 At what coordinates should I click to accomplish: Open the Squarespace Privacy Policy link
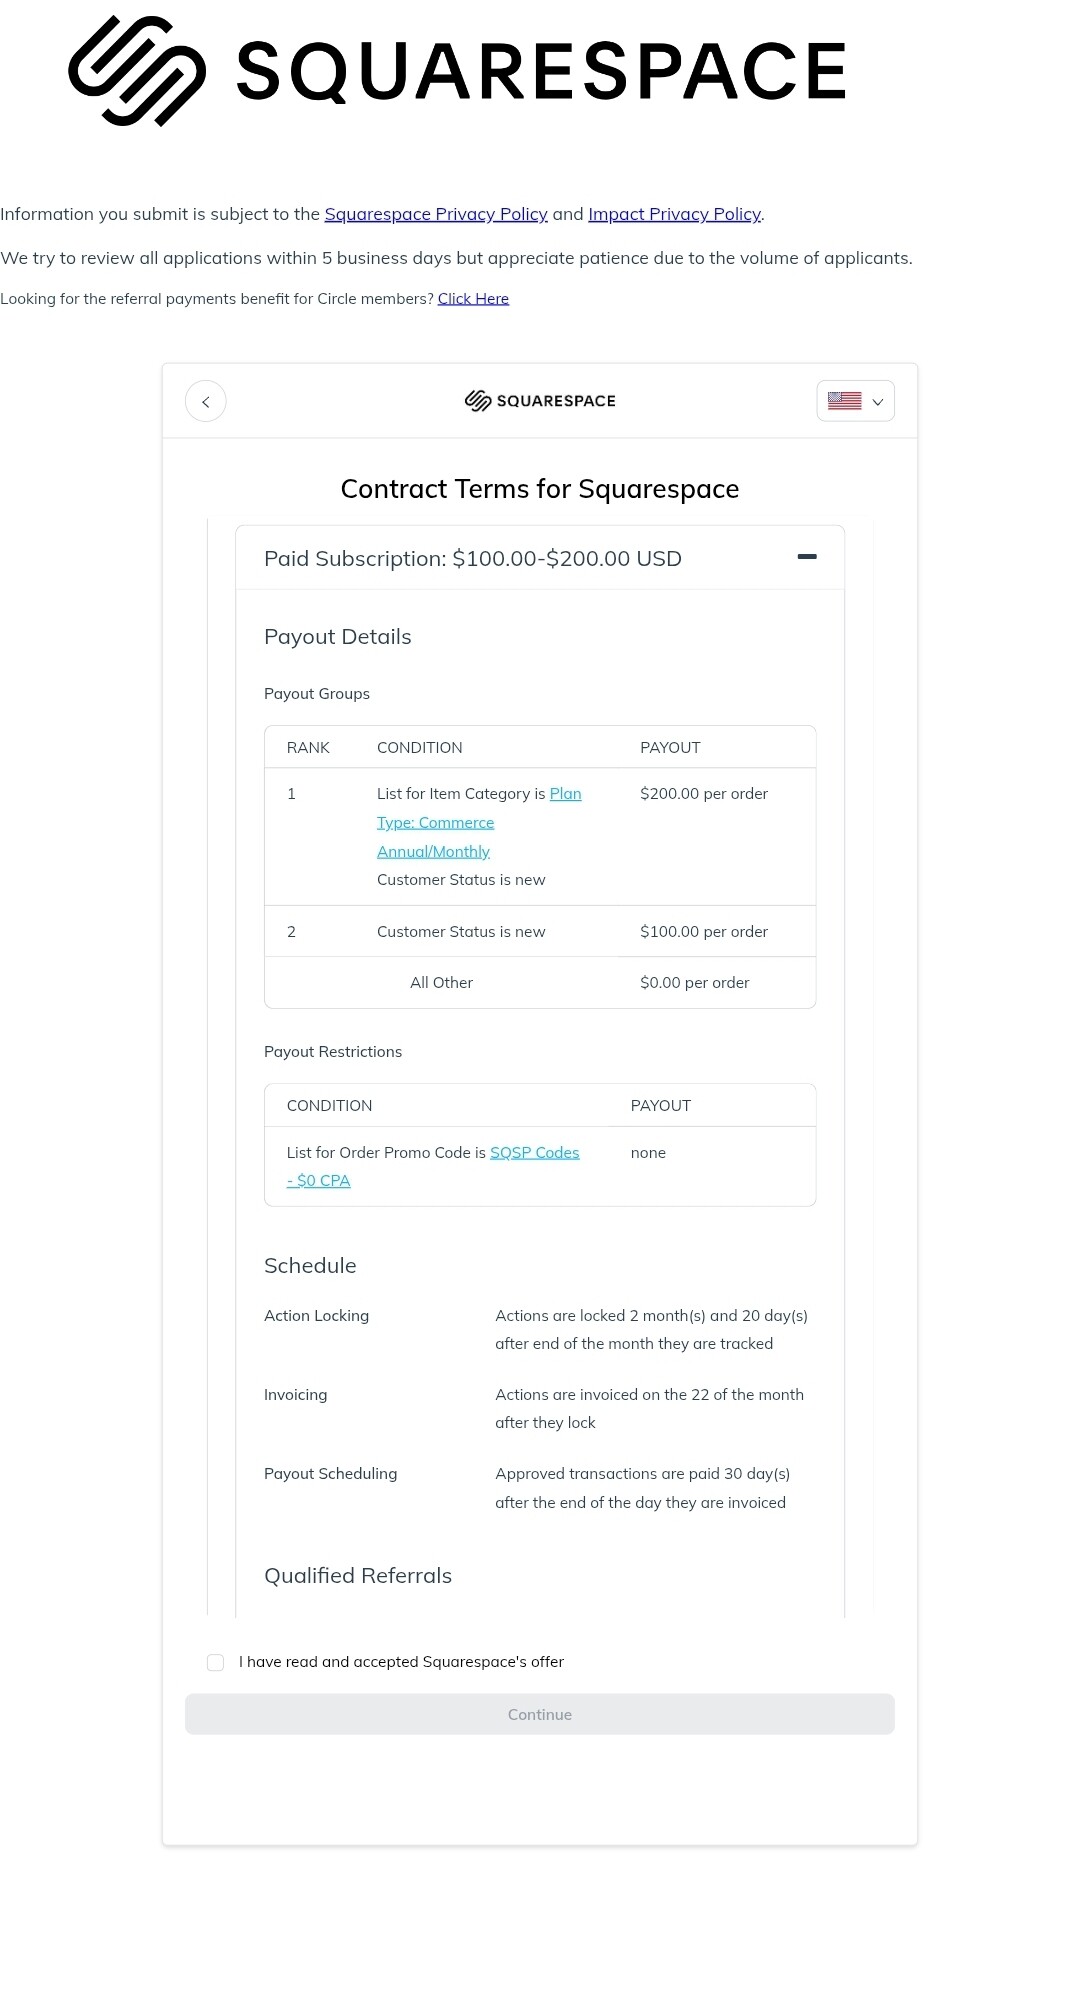click(x=436, y=214)
